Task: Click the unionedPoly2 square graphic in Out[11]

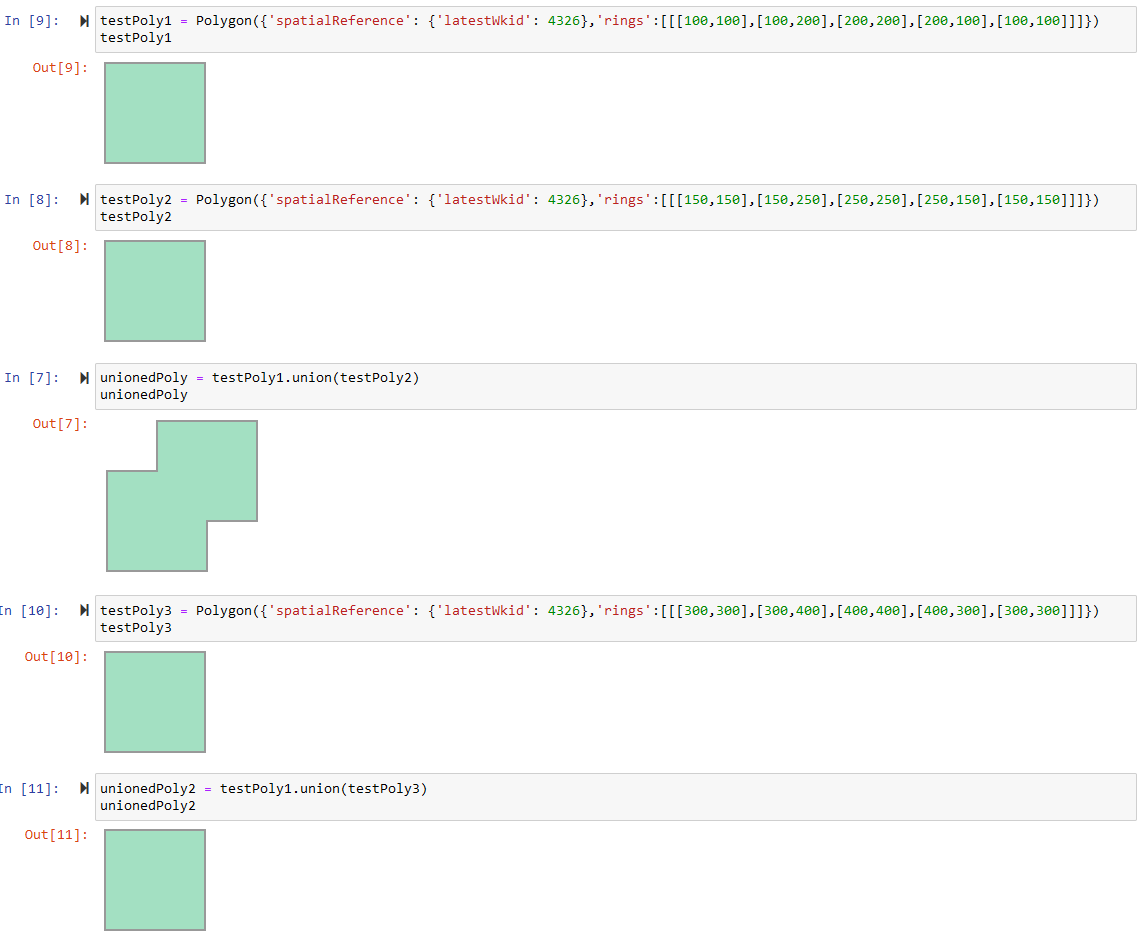Action: click(x=154, y=879)
